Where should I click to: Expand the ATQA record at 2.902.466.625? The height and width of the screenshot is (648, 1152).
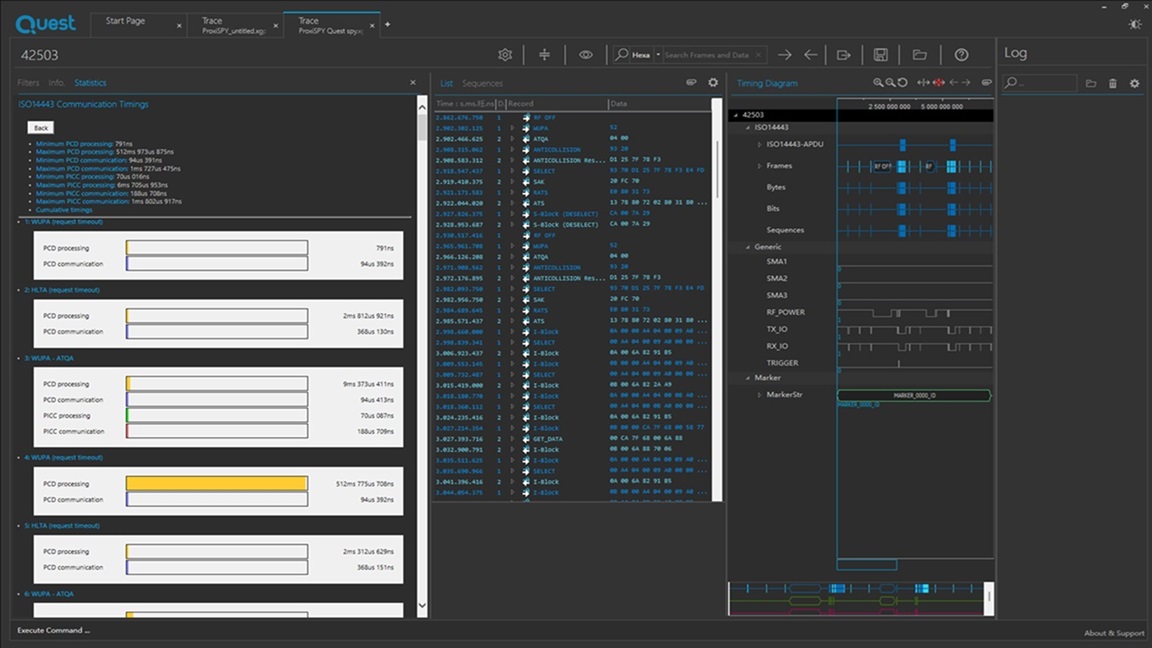point(512,139)
